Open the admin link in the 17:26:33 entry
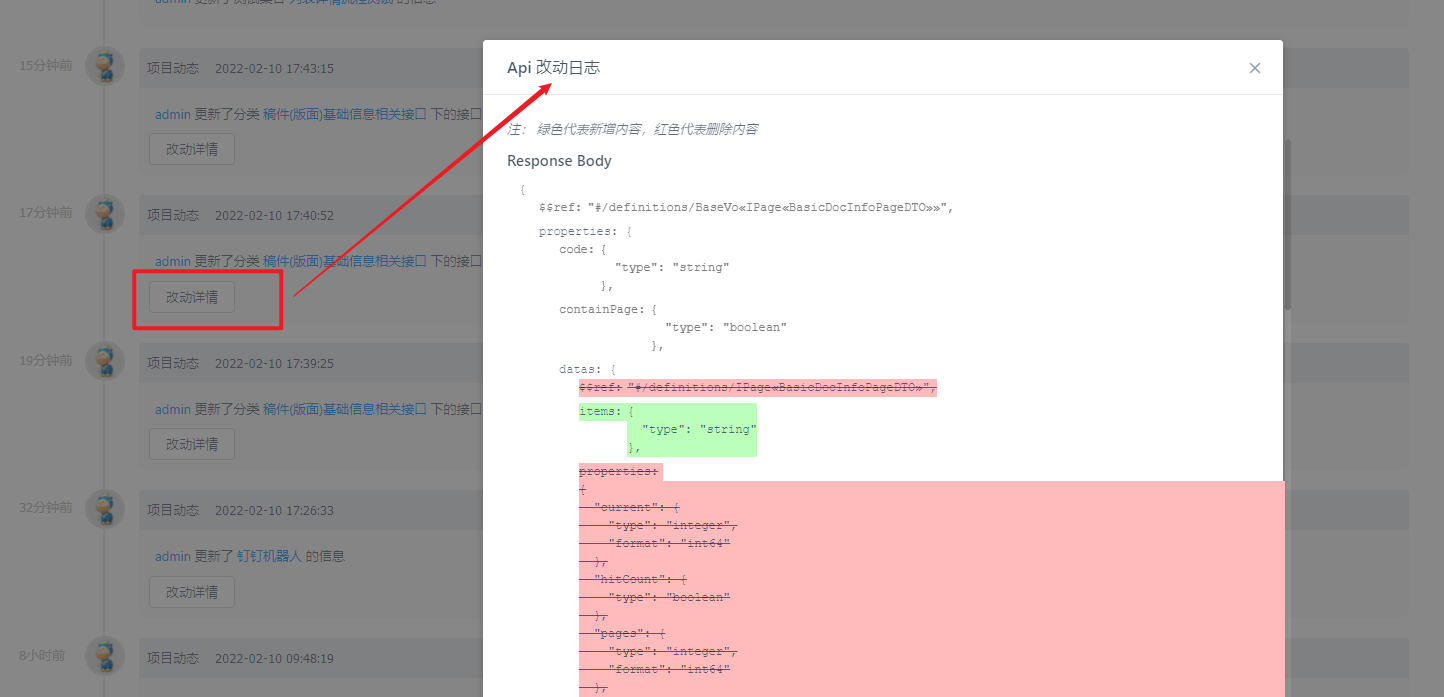The width and height of the screenshot is (1444, 697). click(172, 556)
